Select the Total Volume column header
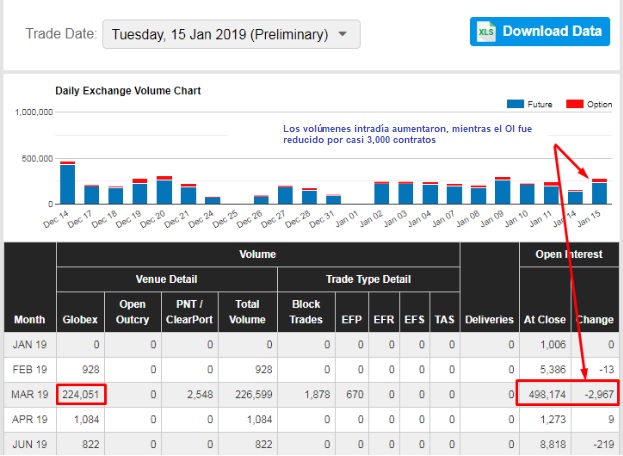623x456 pixels. tap(248, 312)
